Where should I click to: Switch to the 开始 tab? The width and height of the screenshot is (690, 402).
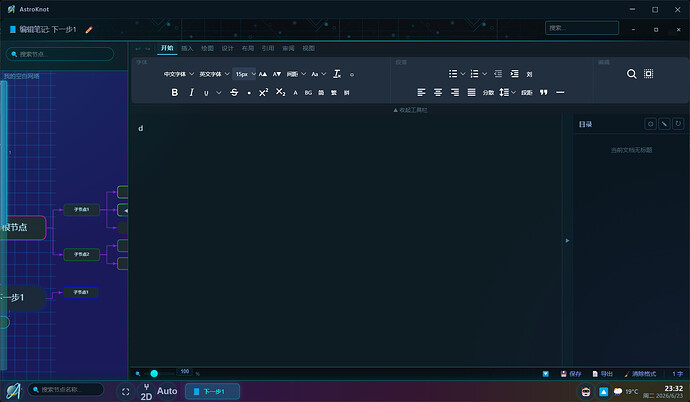167,48
